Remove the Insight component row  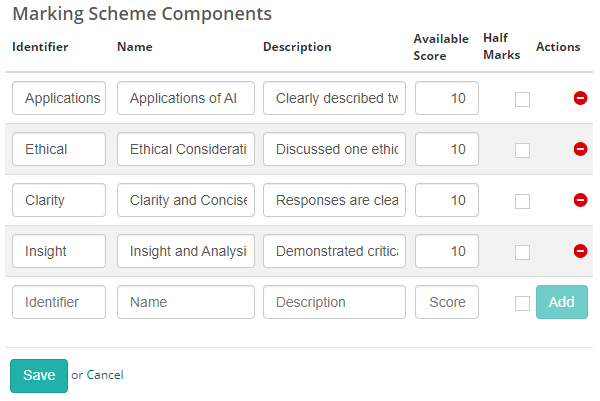pyautogui.click(x=580, y=251)
